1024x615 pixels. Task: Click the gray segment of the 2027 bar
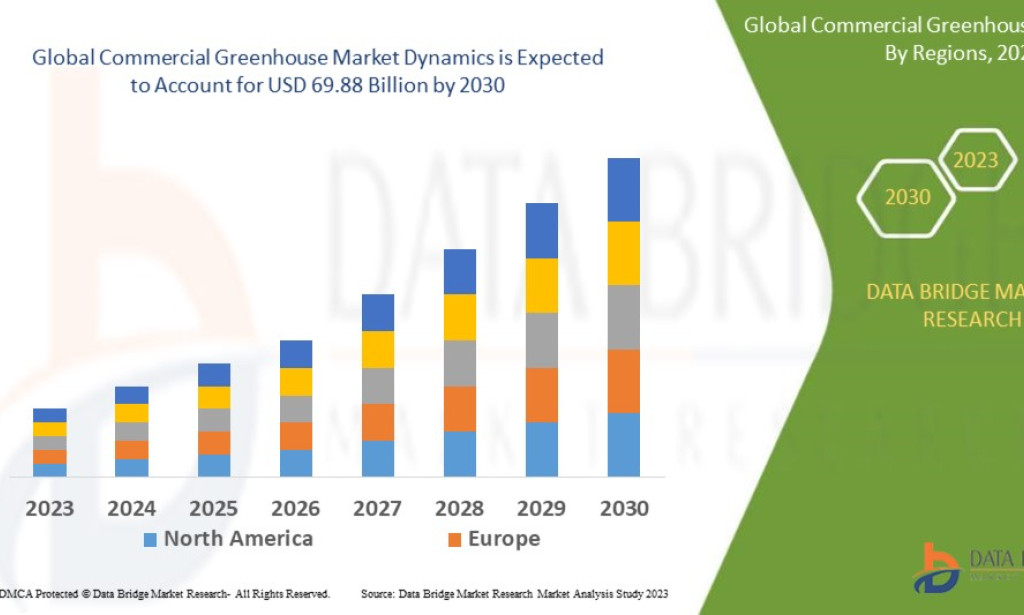click(378, 386)
